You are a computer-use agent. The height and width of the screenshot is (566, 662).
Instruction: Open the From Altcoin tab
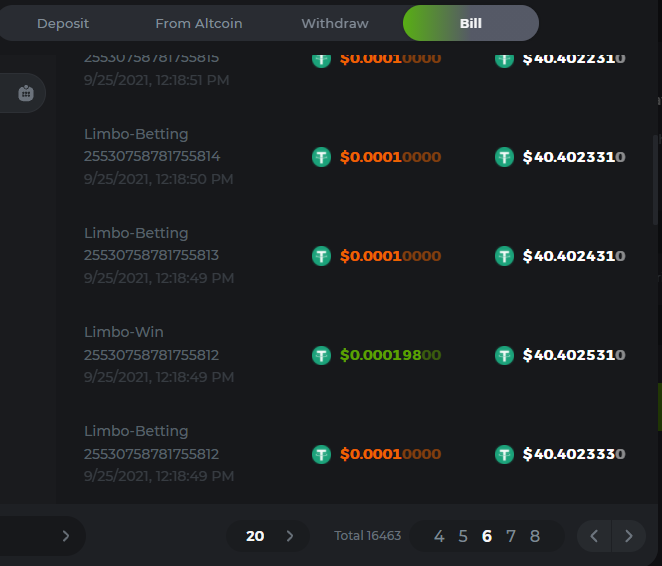coord(199,23)
